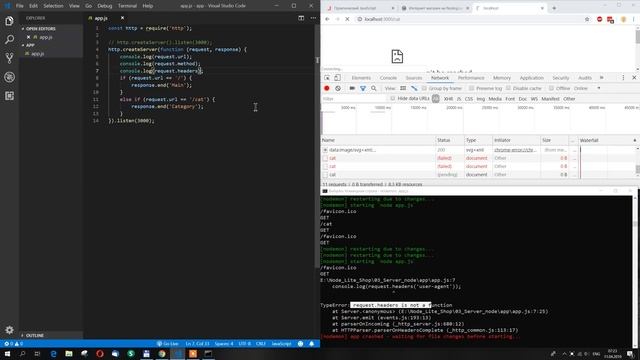This screenshot has height=360, width=640.
Task: Open the Source Control view in VS Code
Action: 9,58
